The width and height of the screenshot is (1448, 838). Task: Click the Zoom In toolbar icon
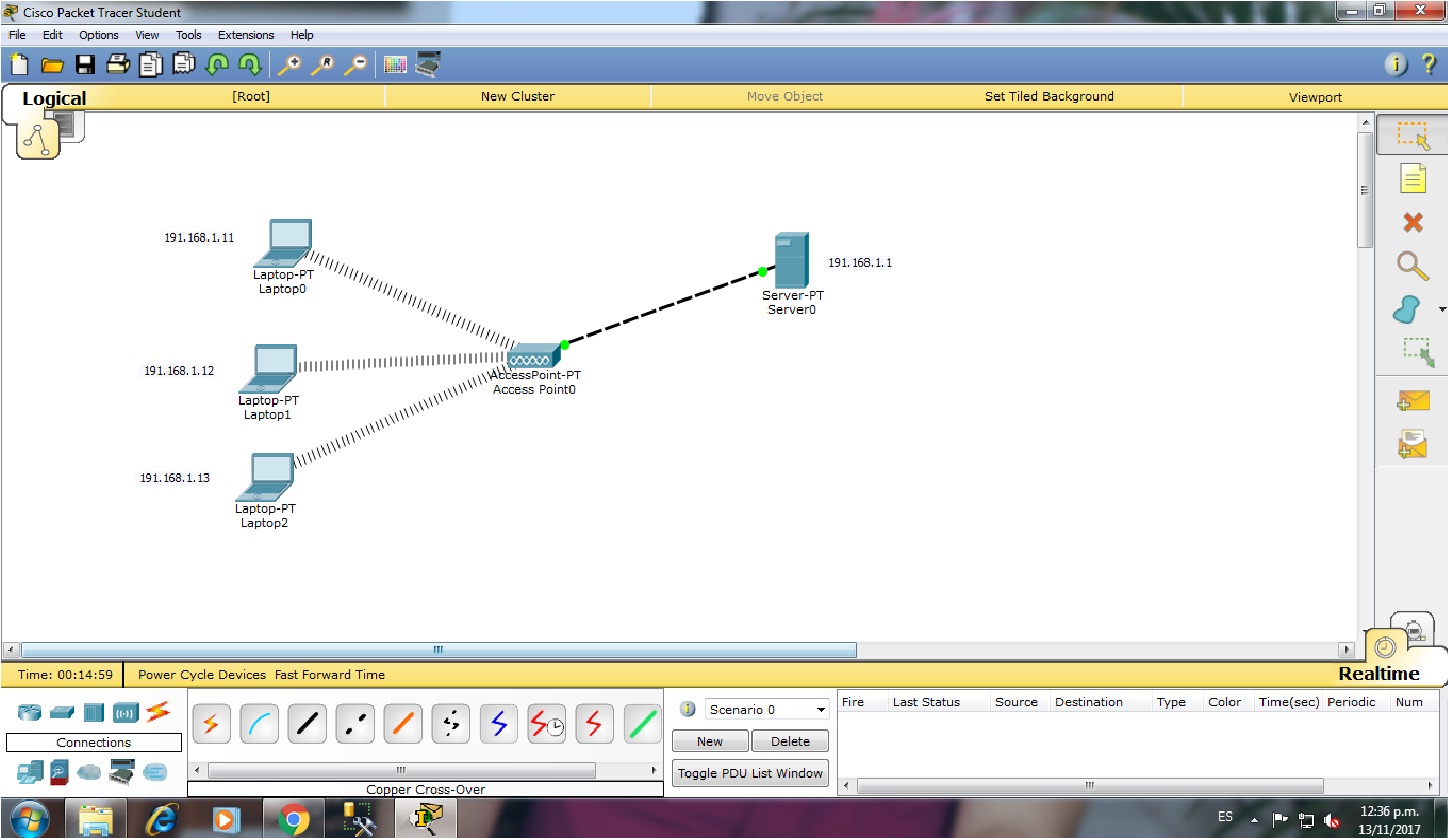[x=292, y=63]
